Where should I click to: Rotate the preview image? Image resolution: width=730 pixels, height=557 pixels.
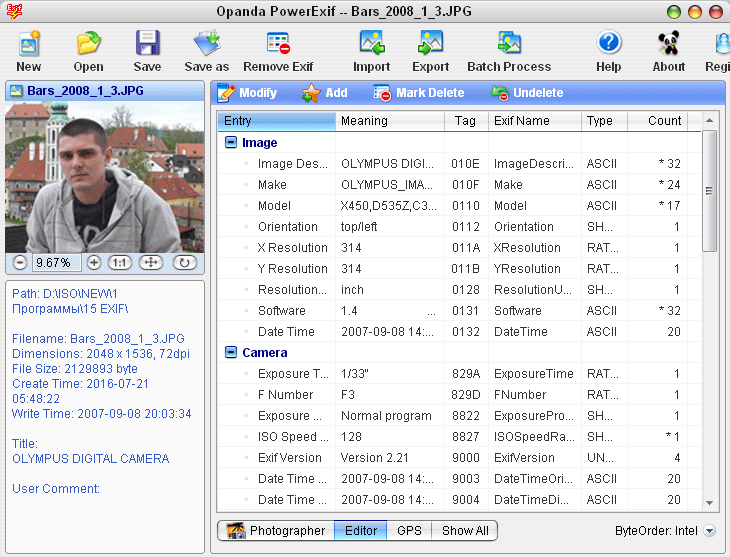pos(185,263)
